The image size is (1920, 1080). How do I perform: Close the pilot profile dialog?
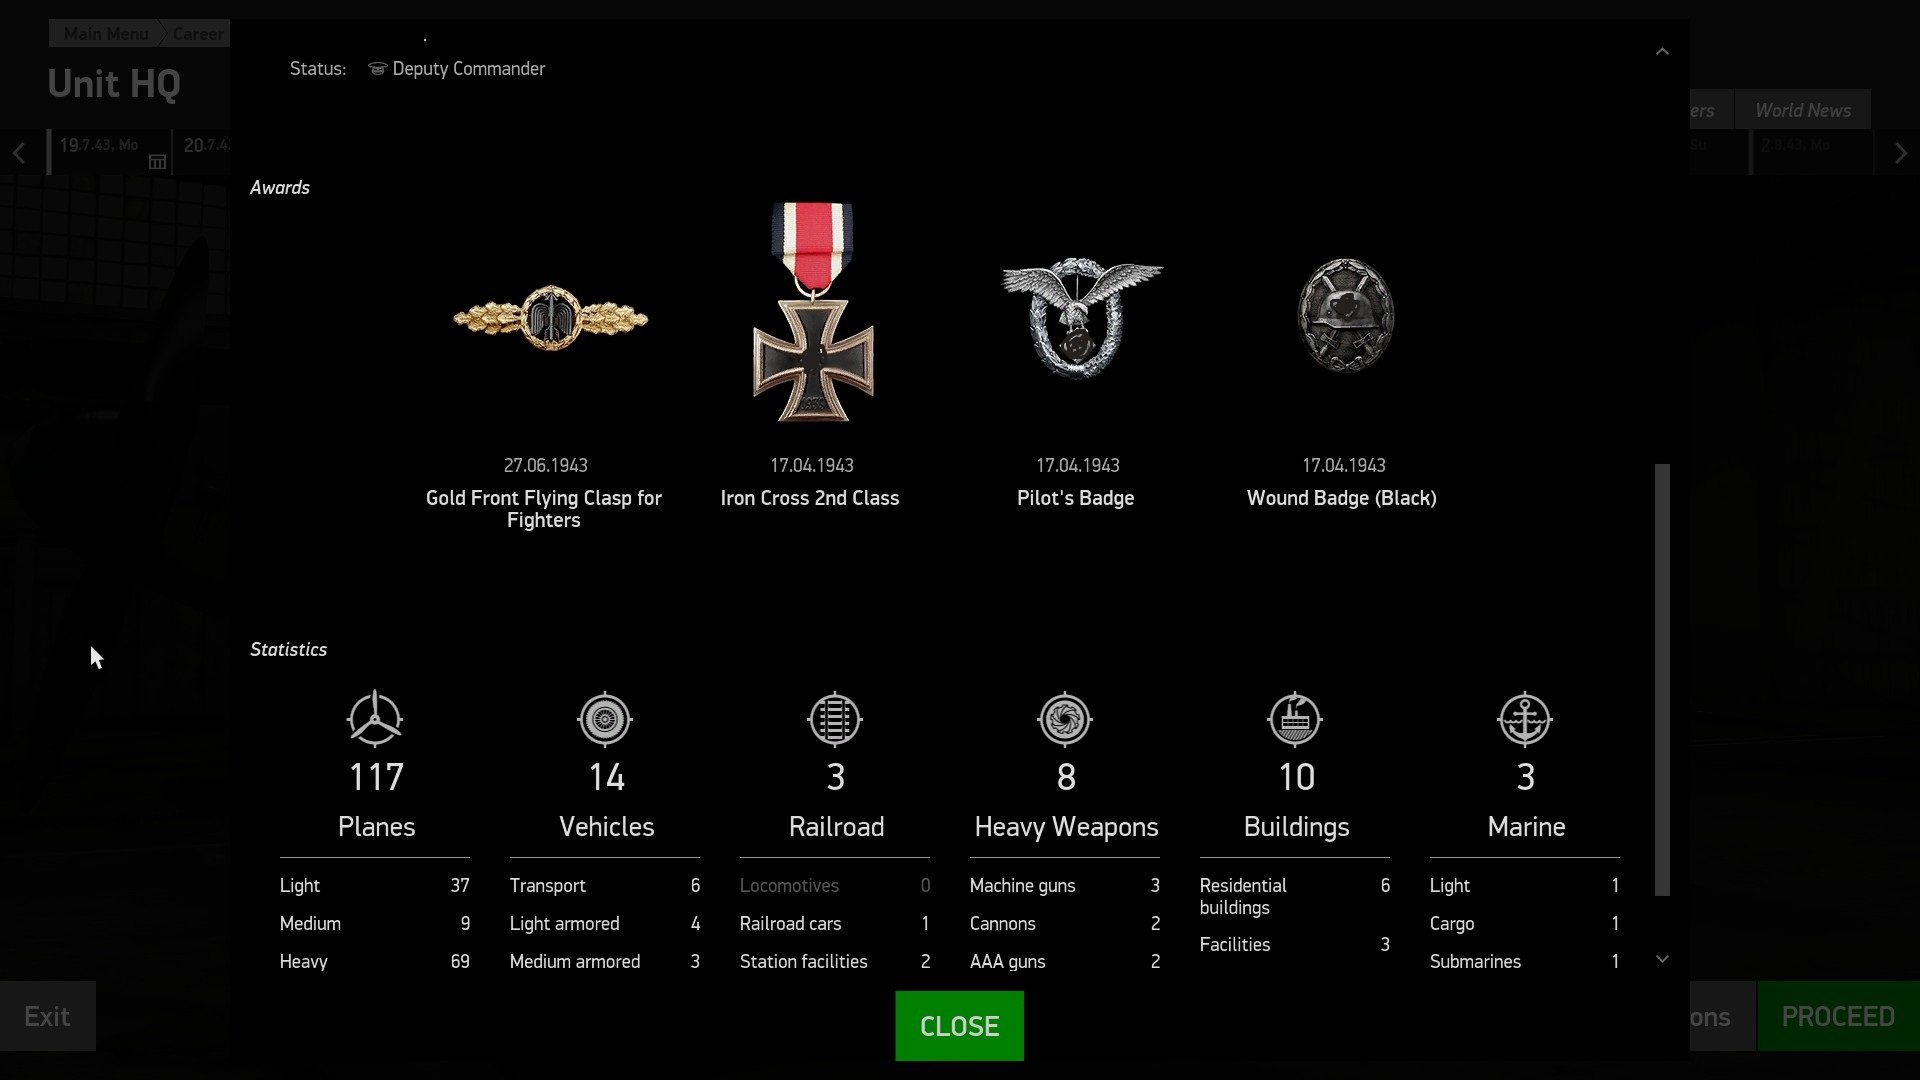click(x=959, y=1026)
